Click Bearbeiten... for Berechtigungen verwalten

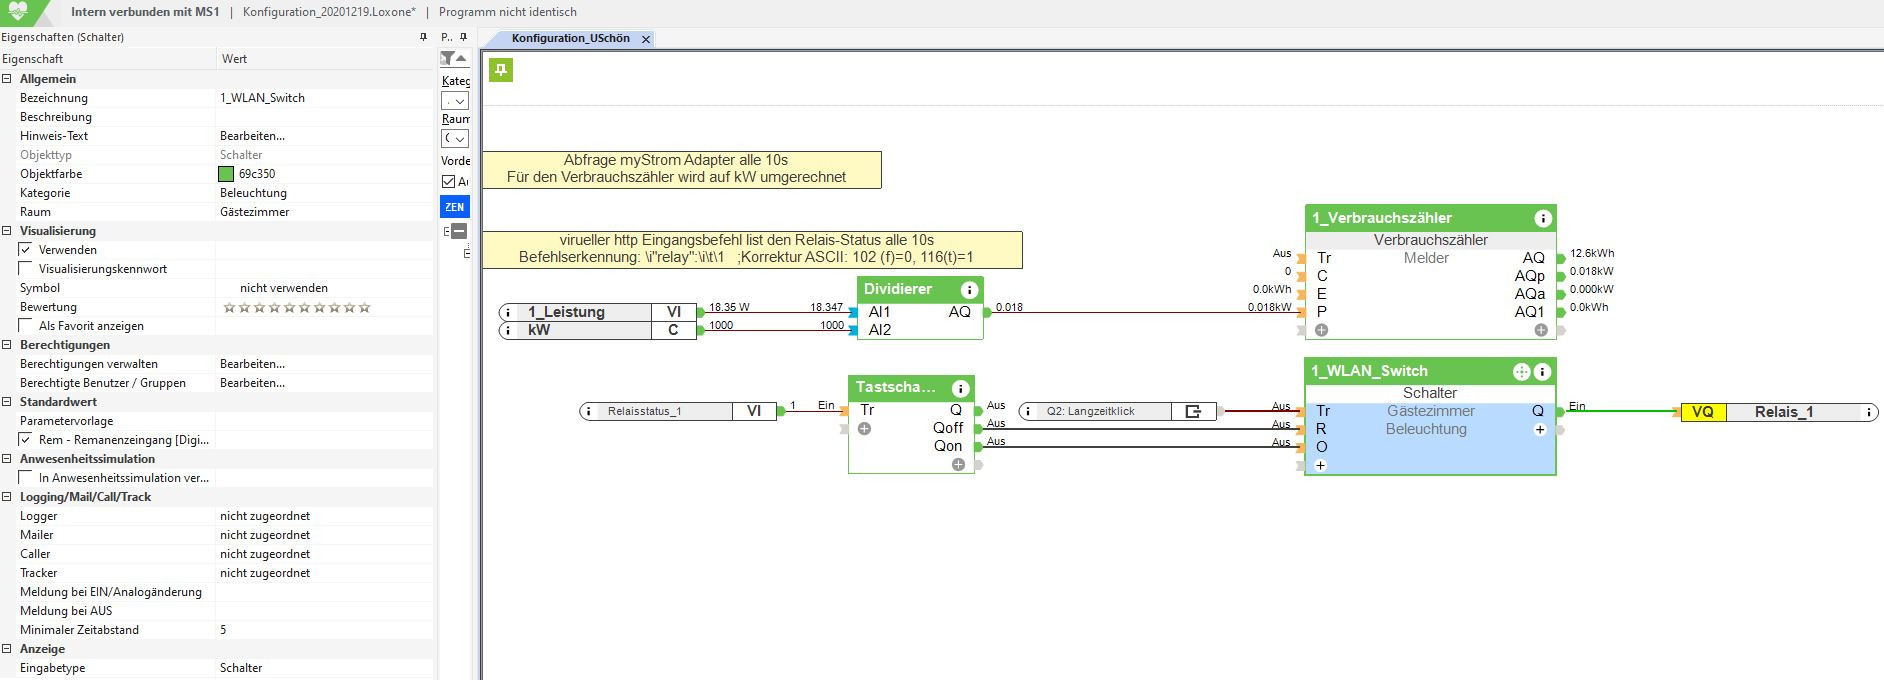(252, 364)
